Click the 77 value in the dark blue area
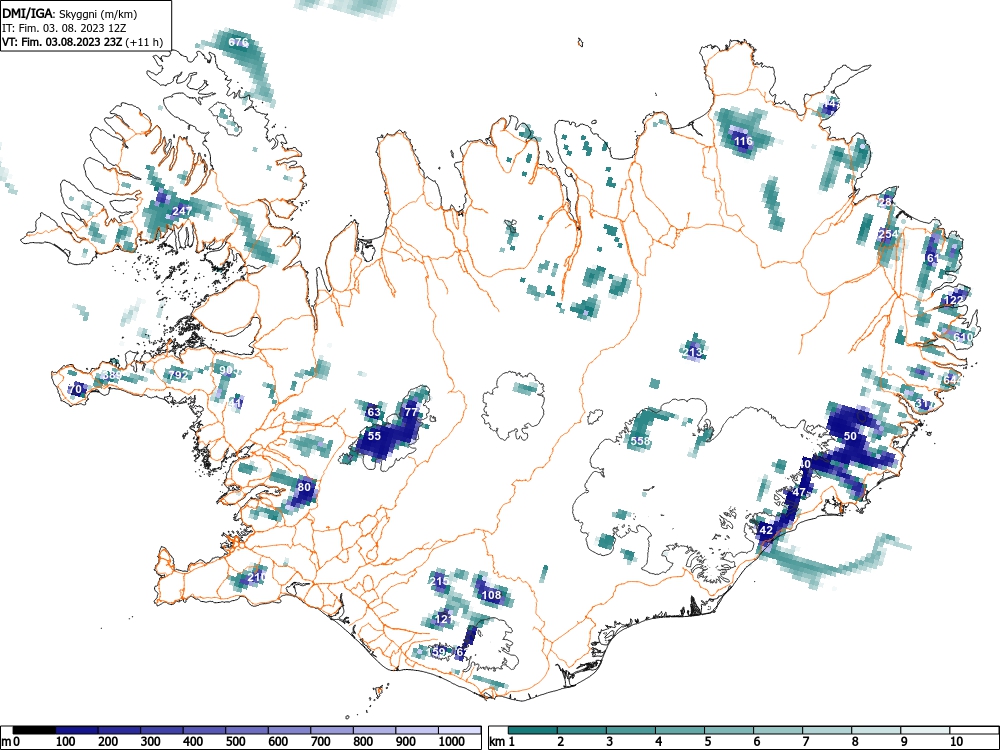Screen dimensions: 1000x750 (411, 412)
